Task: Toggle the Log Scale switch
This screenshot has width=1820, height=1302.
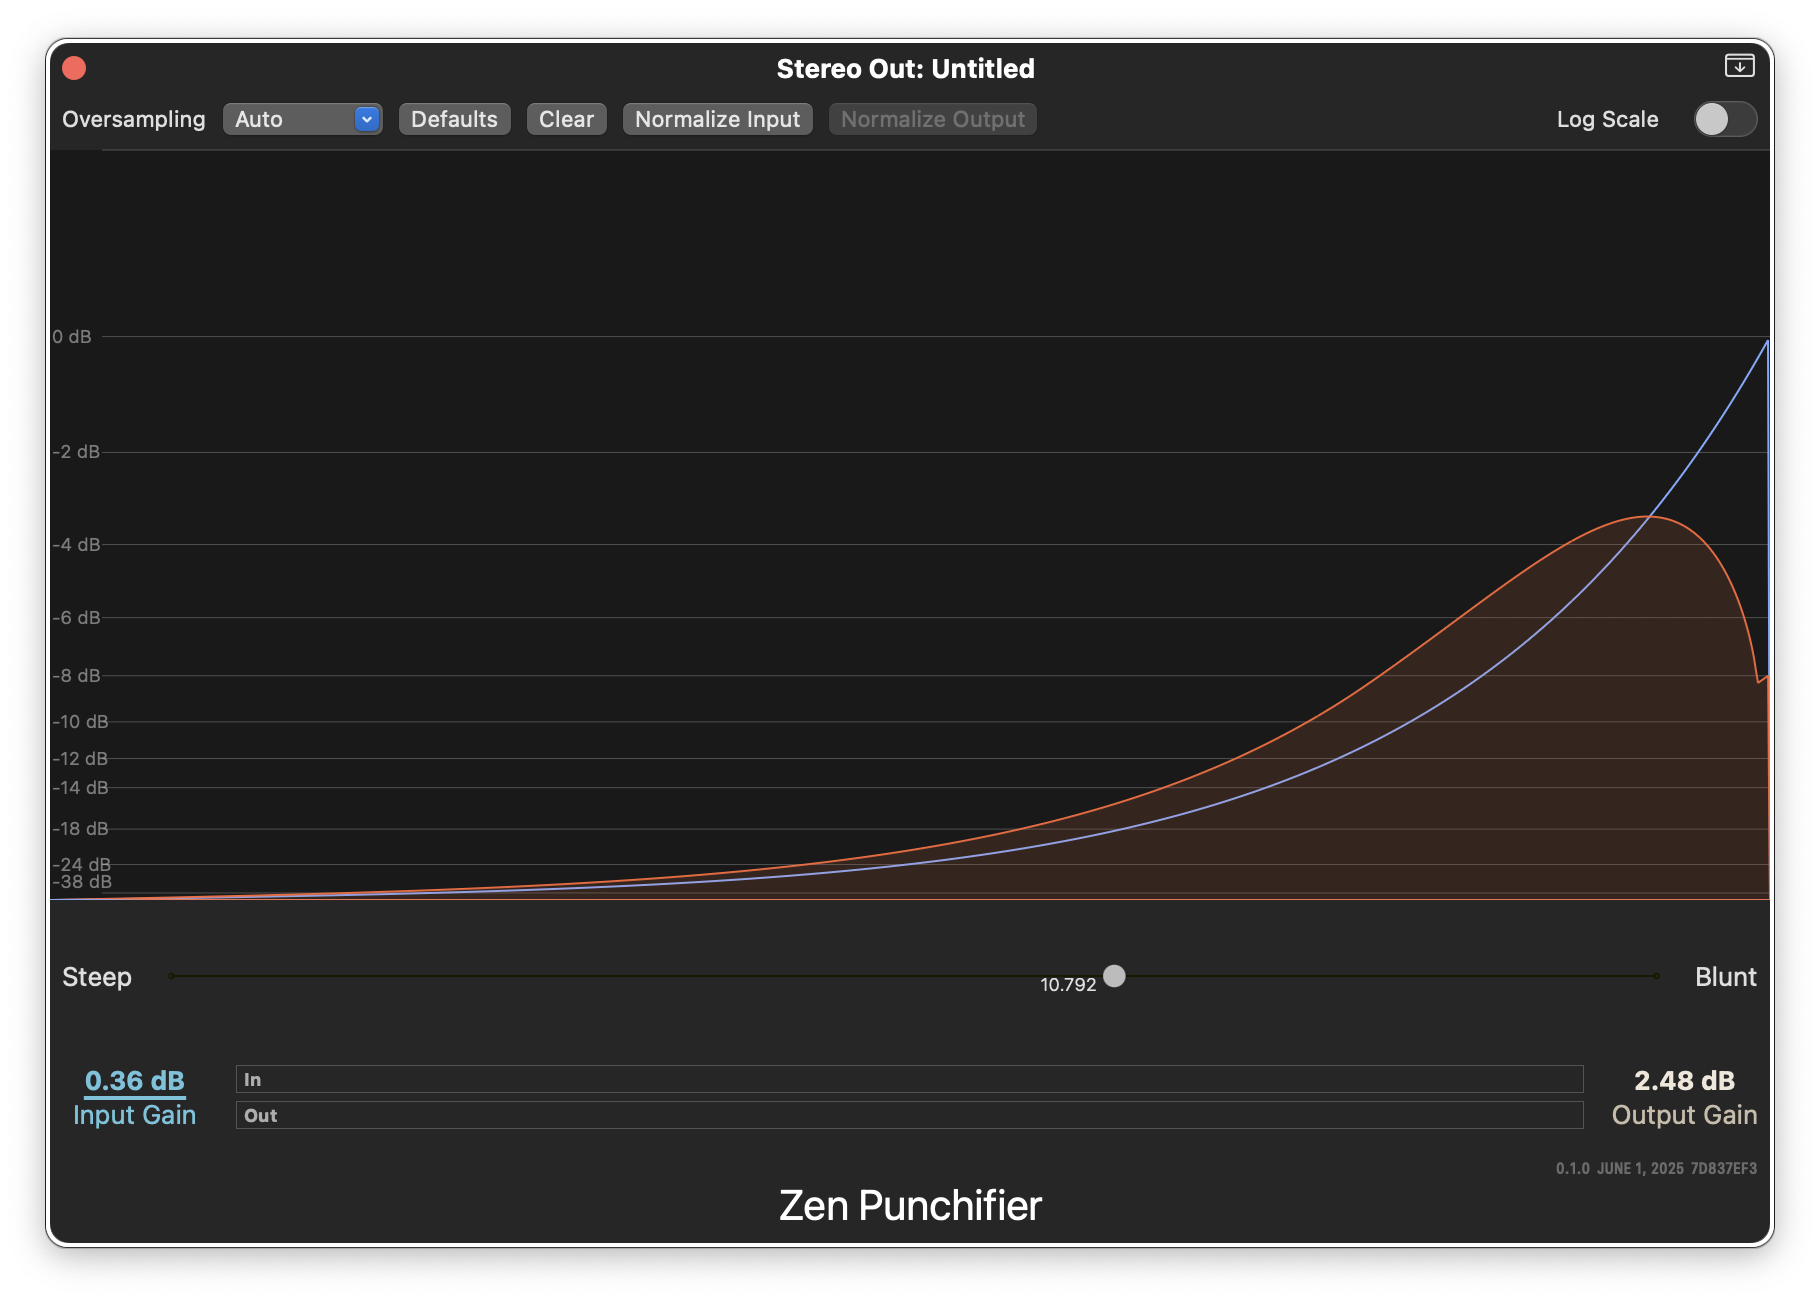Action: (1724, 119)
